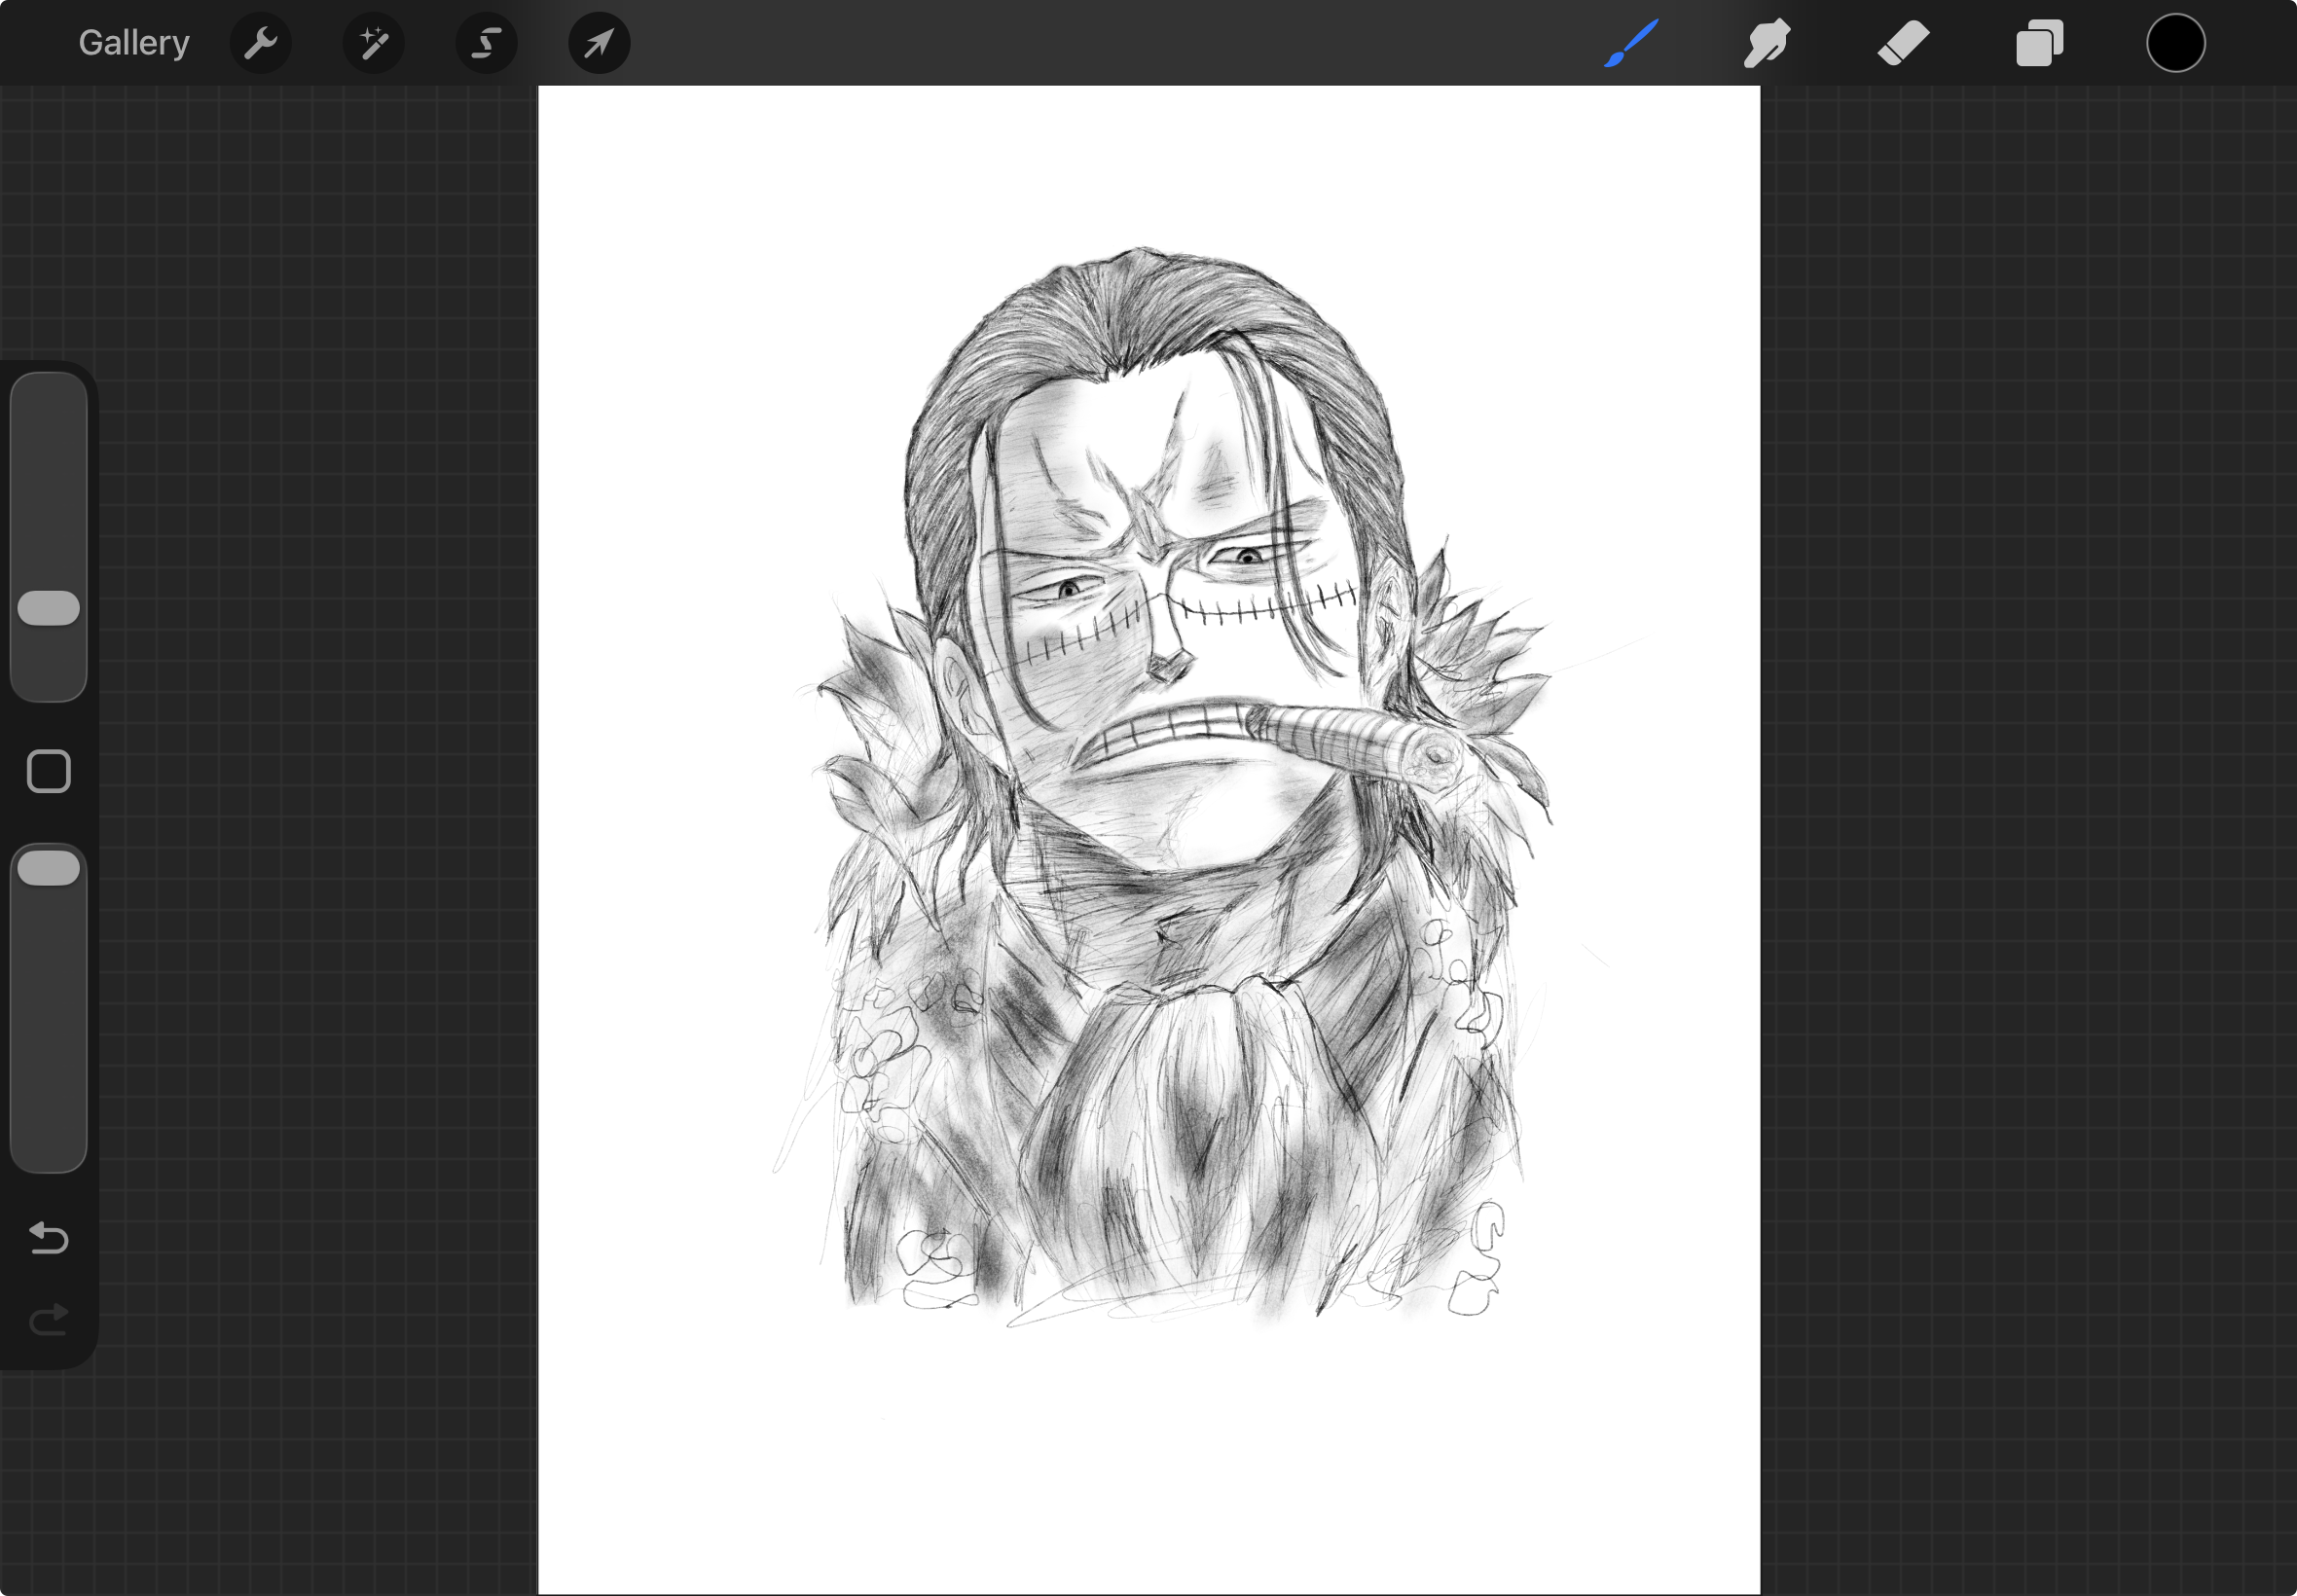Open the Adjustments magic wand menu

374,43
